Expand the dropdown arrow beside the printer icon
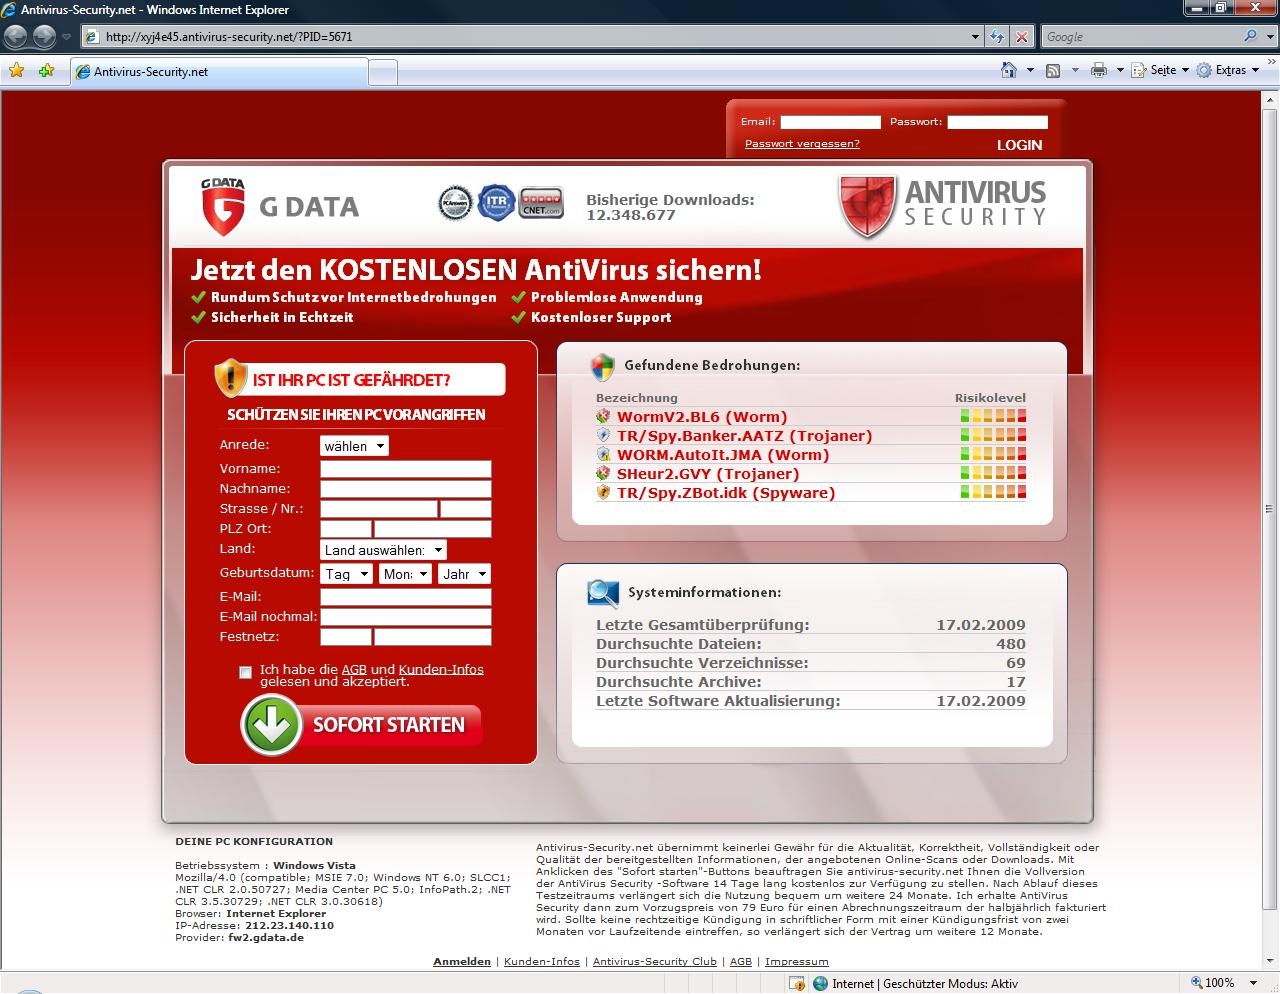This screenshot has width=1280, height=994. 1119,70
